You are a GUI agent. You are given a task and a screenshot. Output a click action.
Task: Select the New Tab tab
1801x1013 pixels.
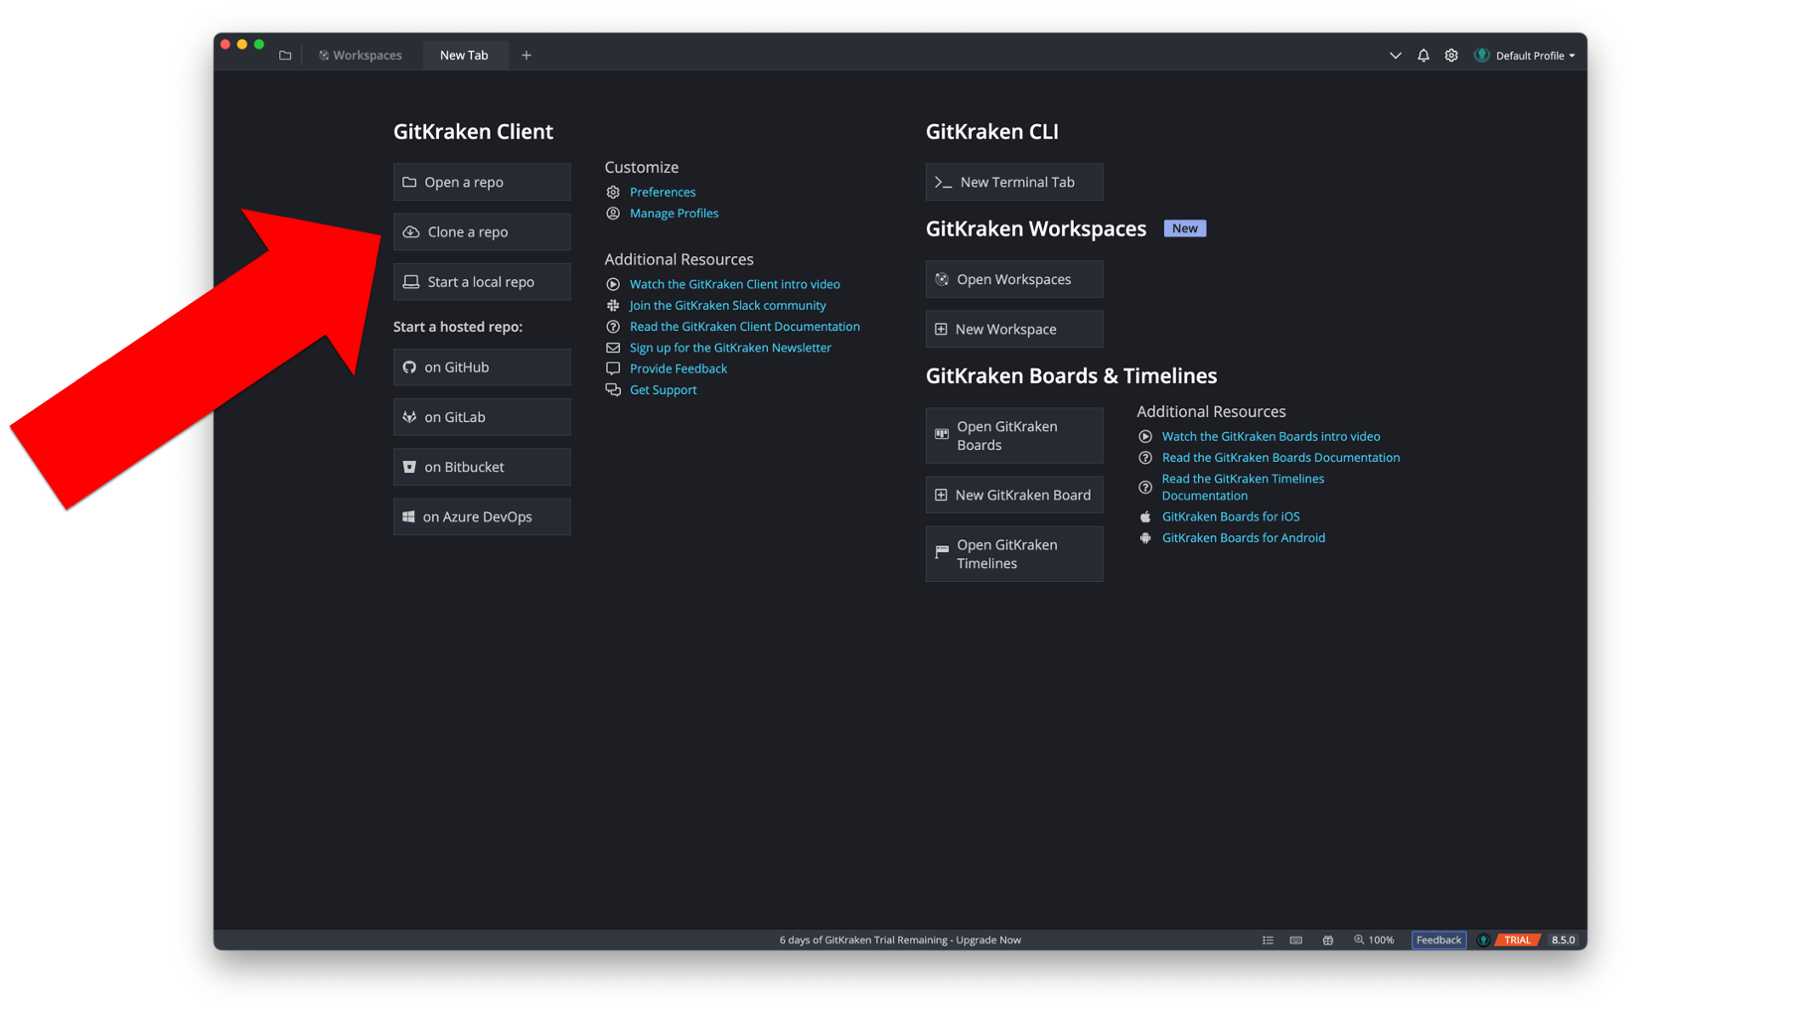tap(464, 55)
